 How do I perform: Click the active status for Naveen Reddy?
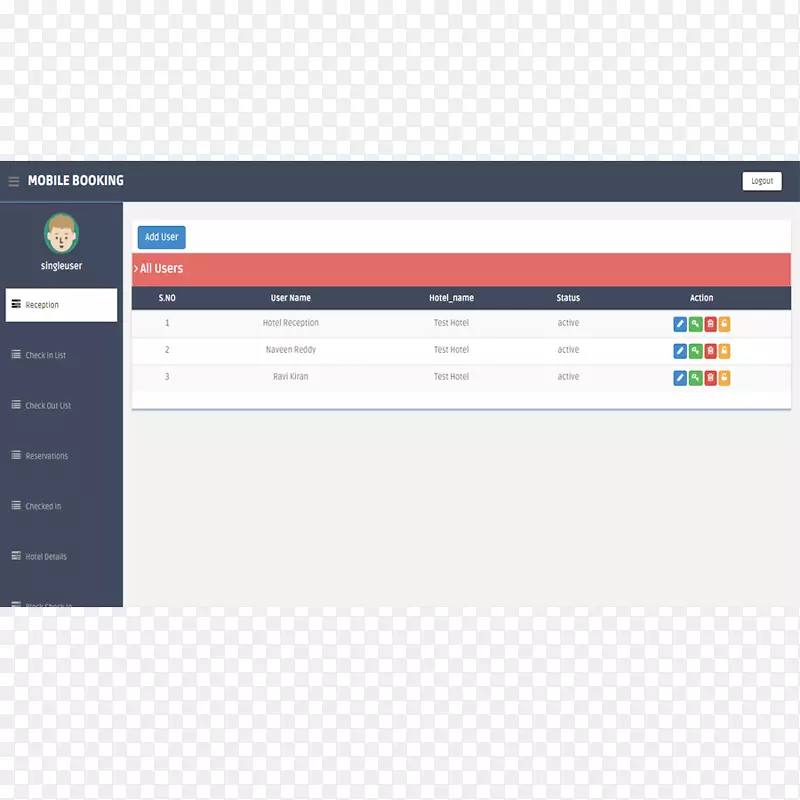coord(568,350)
